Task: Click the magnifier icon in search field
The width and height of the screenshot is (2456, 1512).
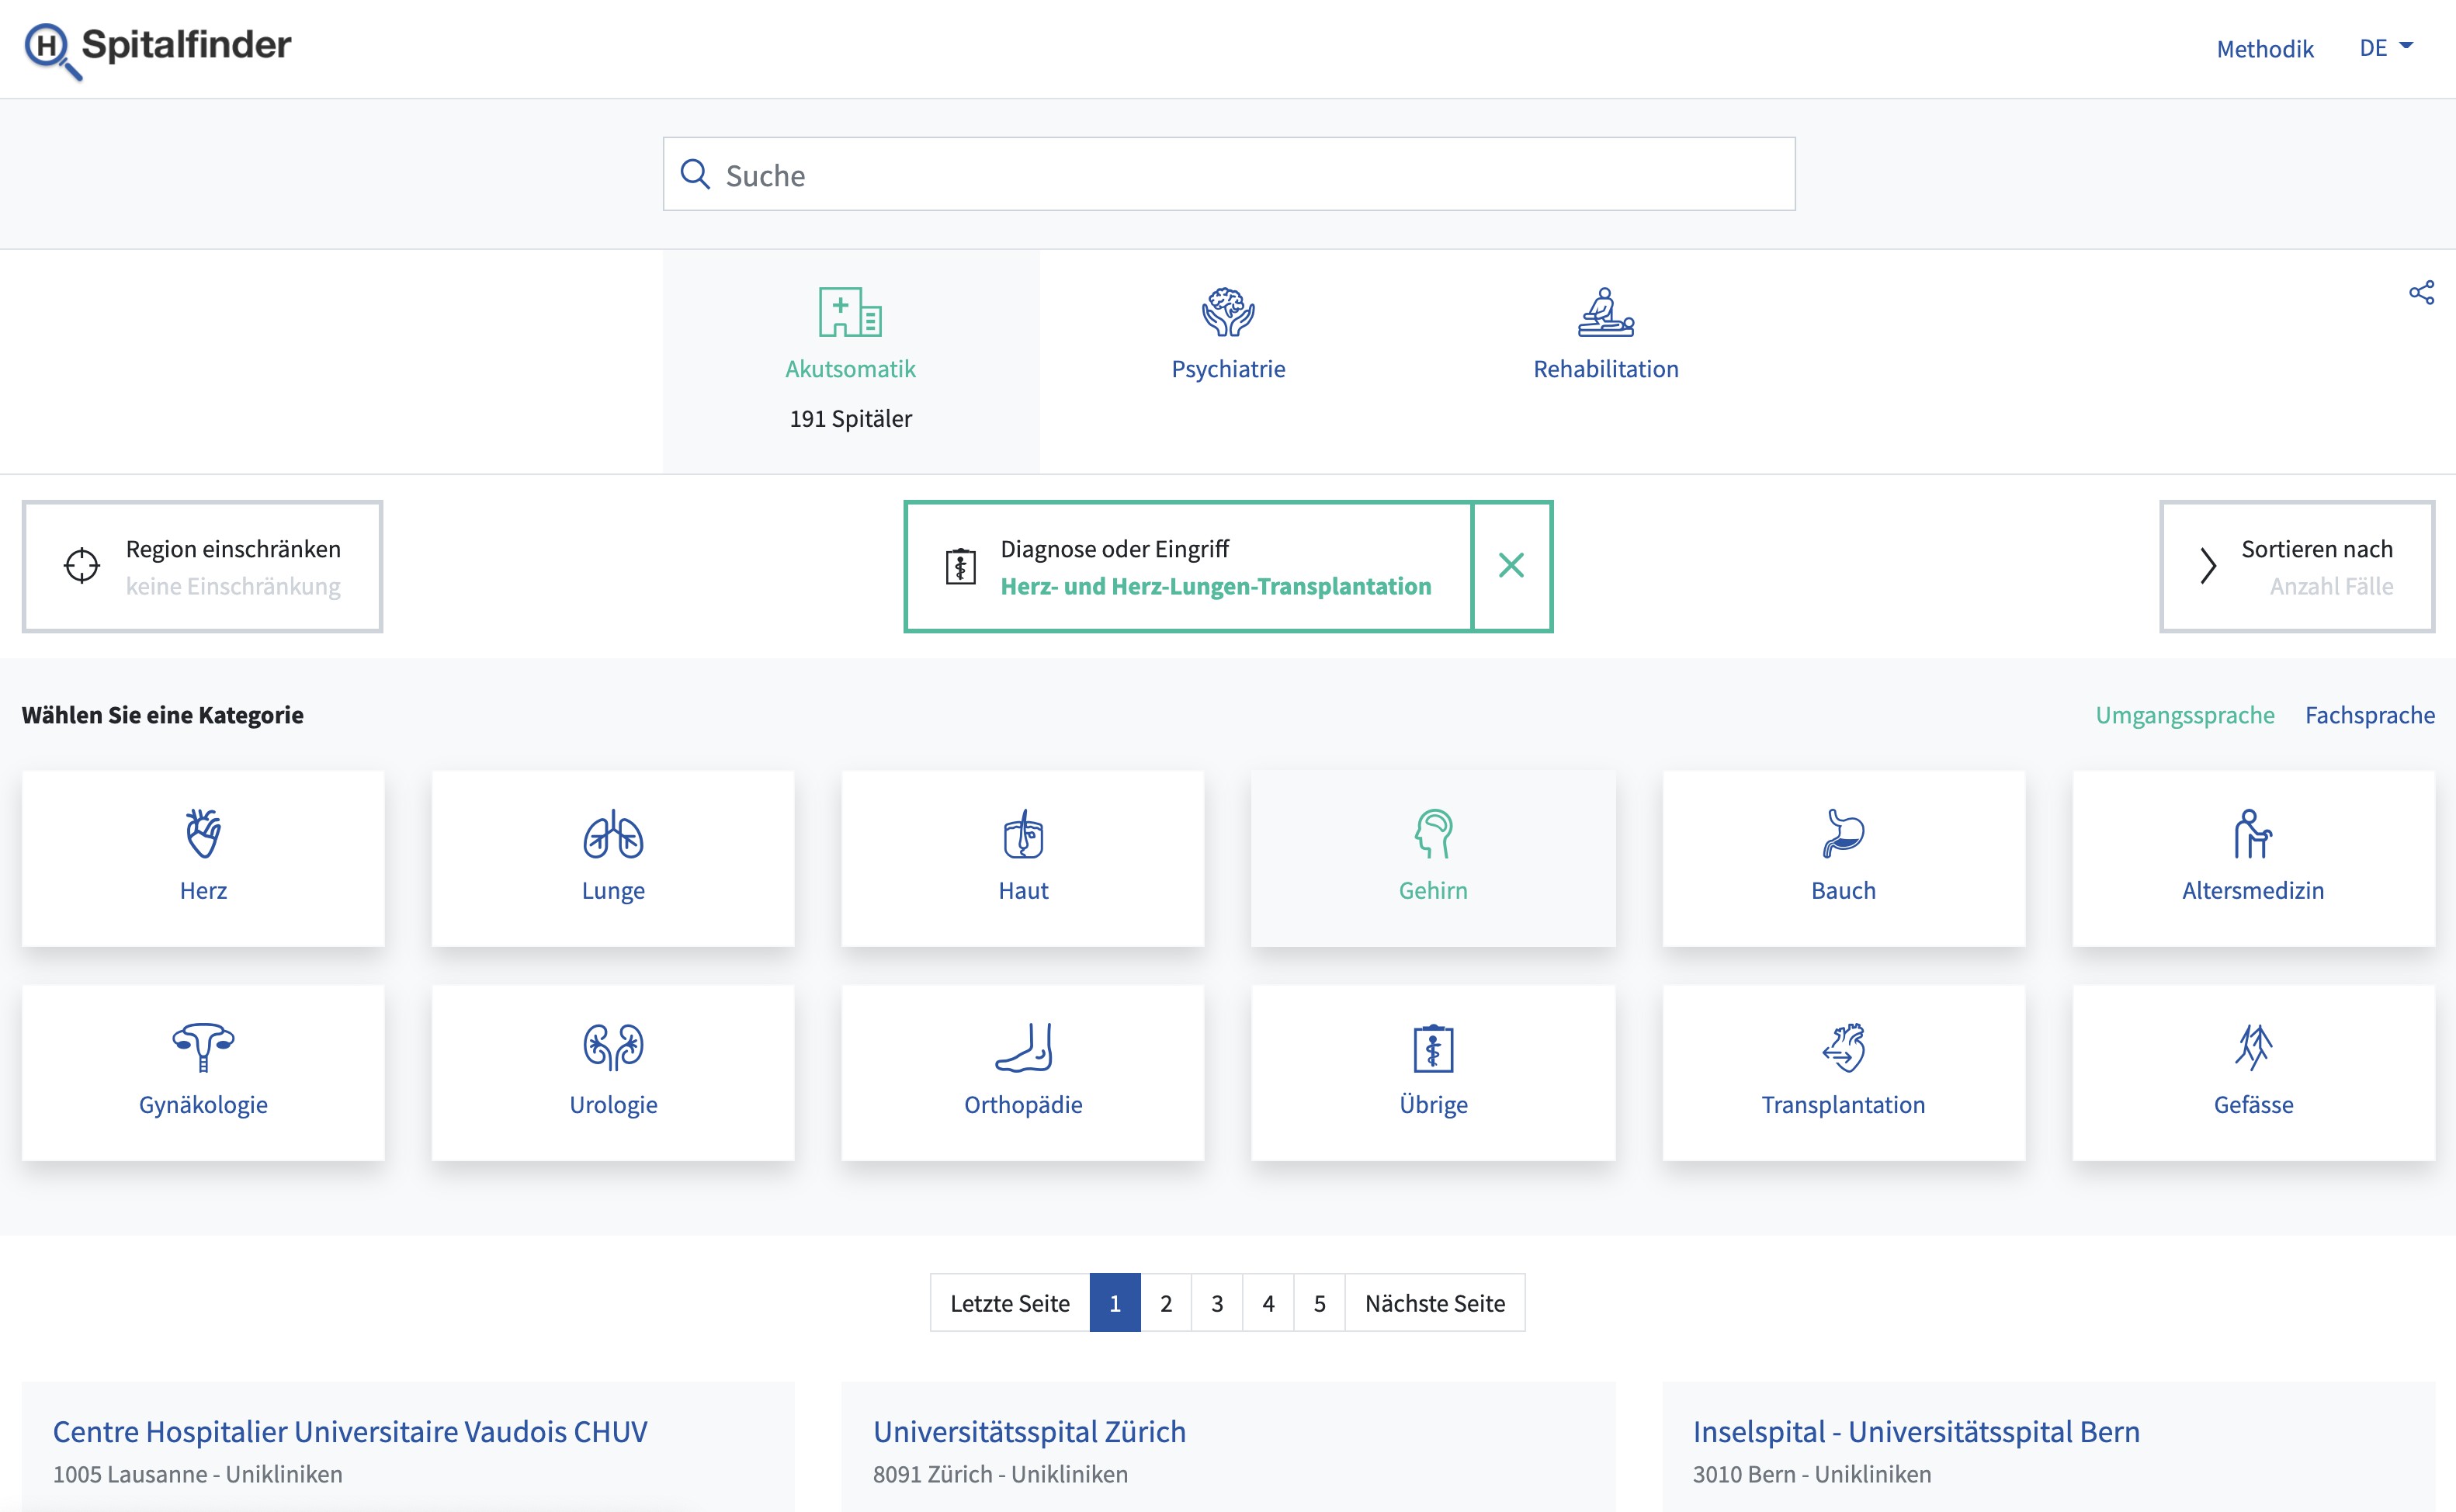Action: (695, 174)
